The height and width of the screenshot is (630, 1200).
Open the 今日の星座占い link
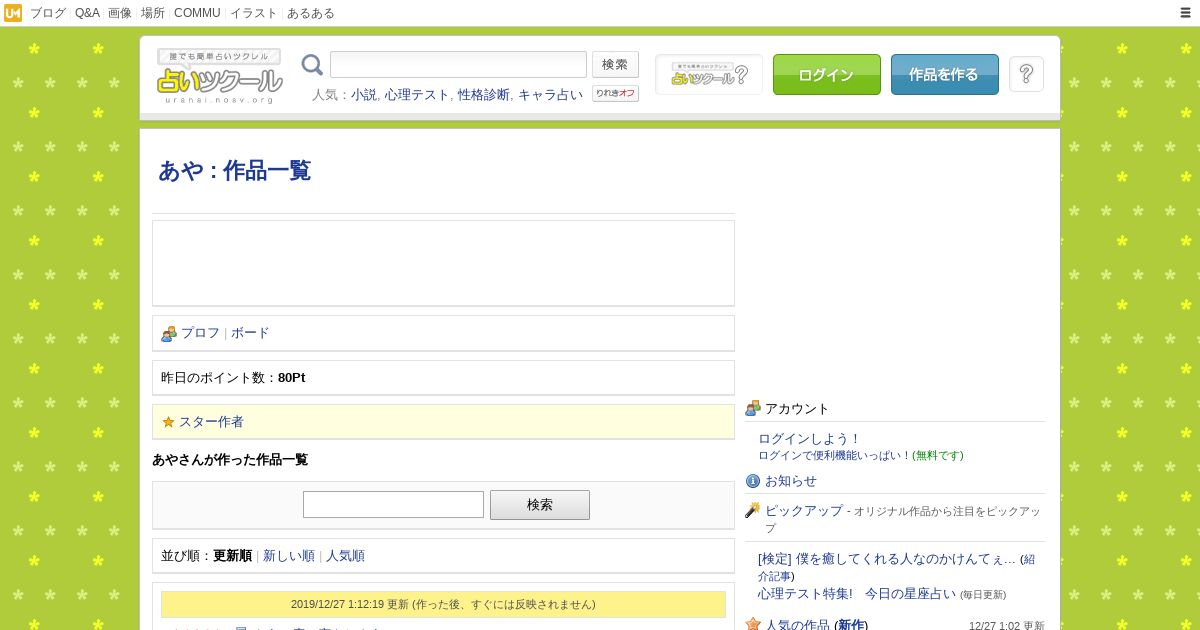tap(910, 593)
